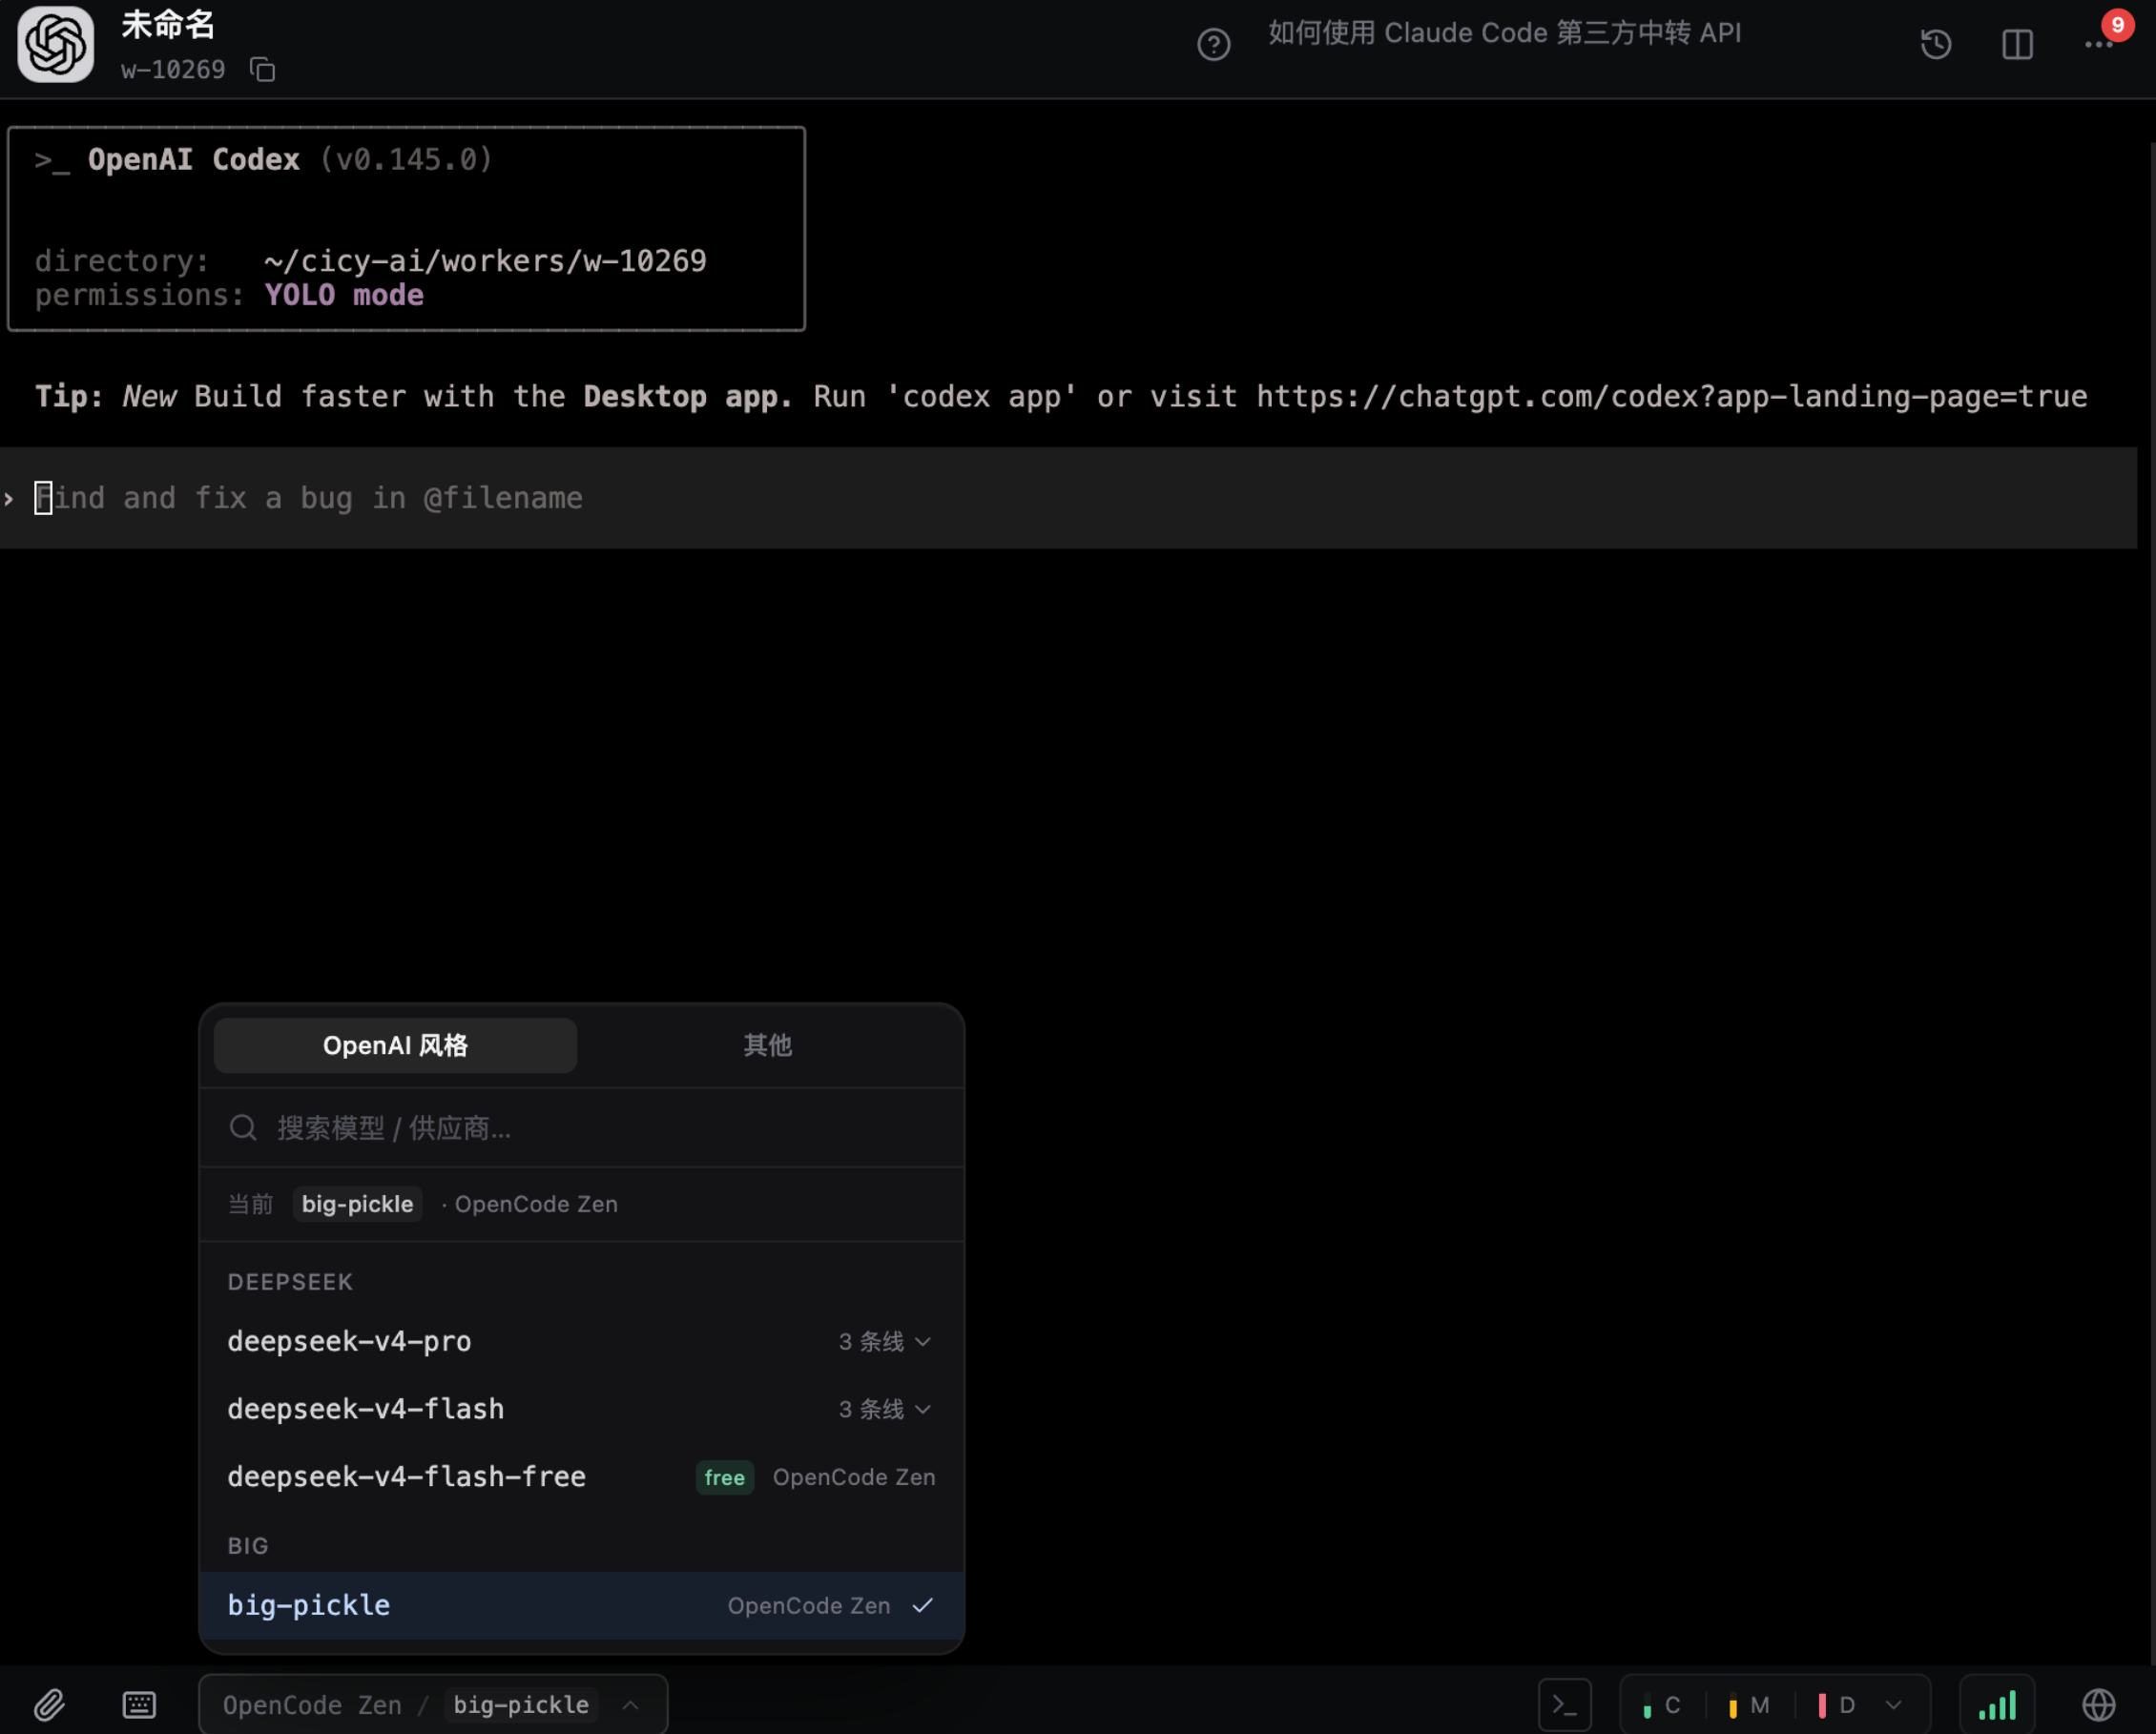Click the search magnifier icon in model picker
This screenshot has width=2156, height=1734.
click(x=243, y=1128)
